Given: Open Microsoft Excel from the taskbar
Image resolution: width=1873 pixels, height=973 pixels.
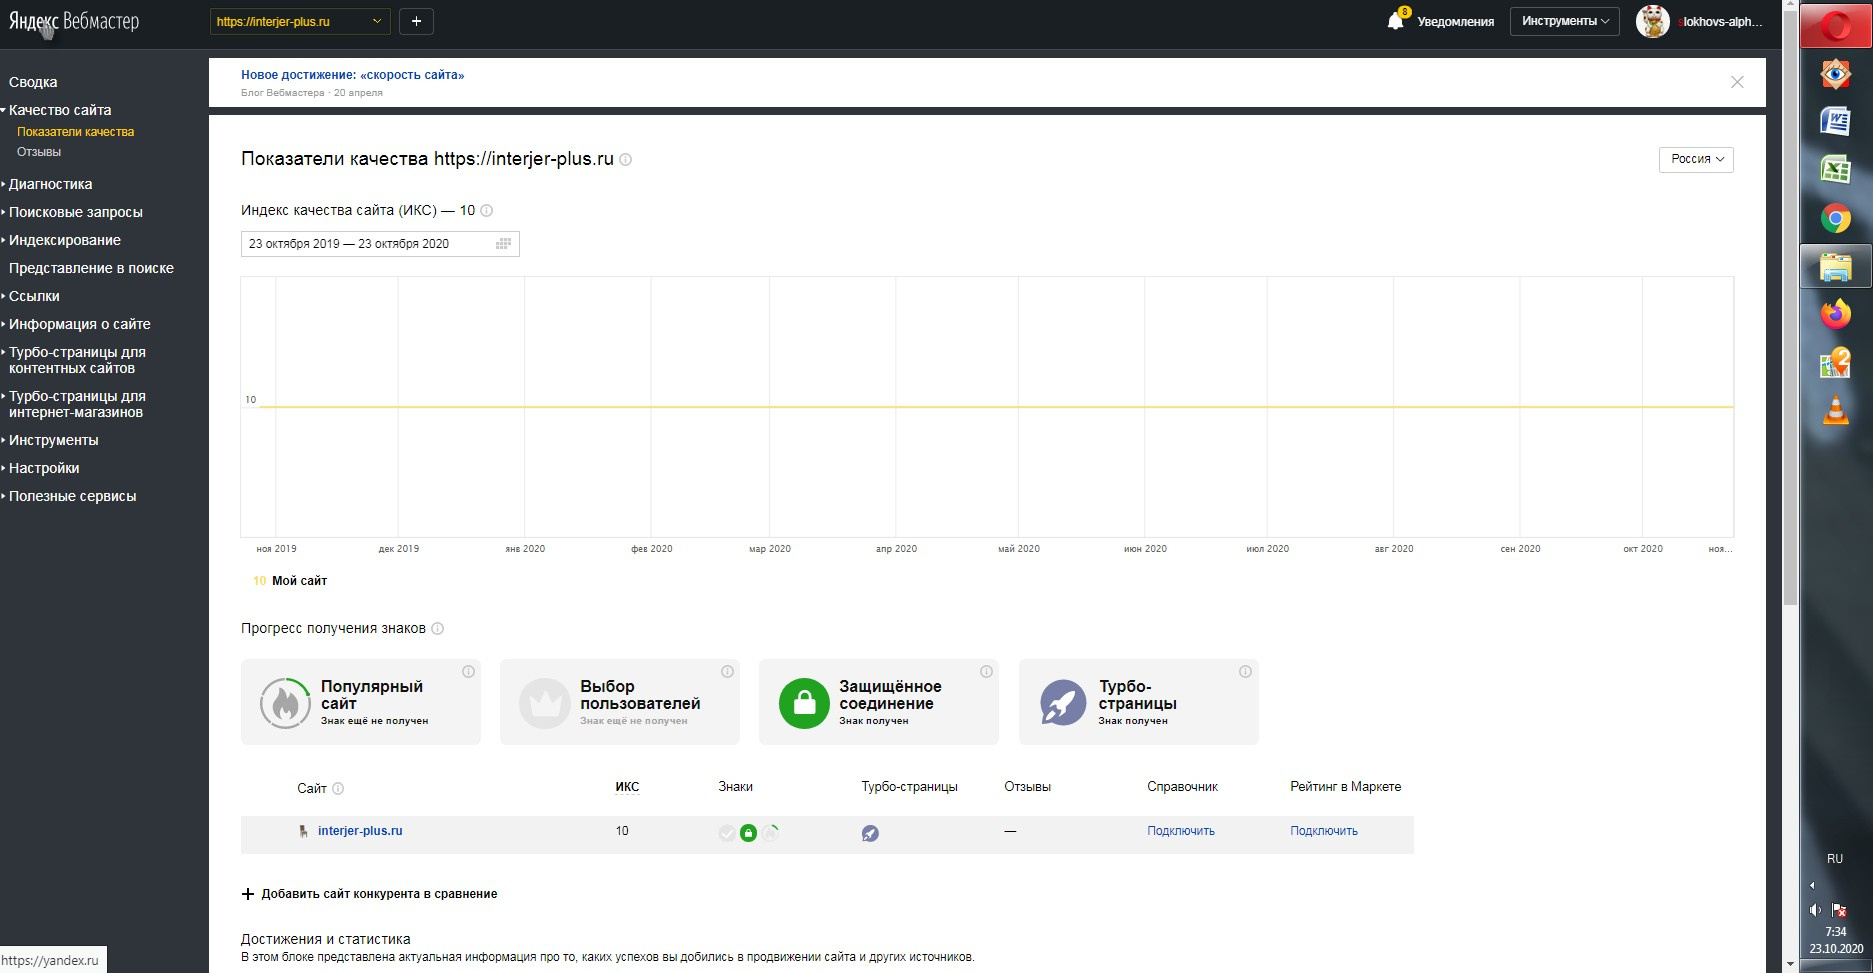Looking at the screenshot, I should [1835, 169].
